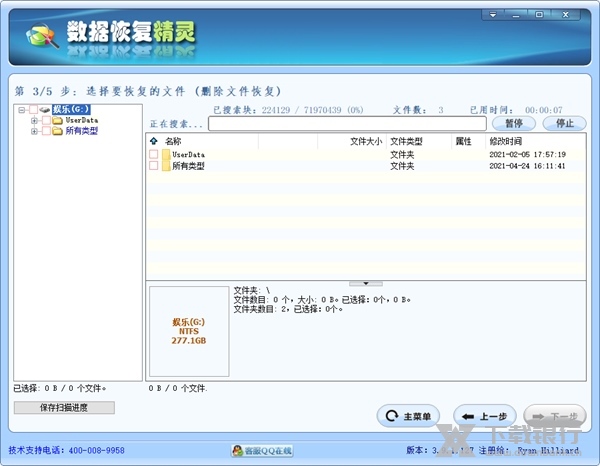
Task: Sort by 属性 column header
Action: [x=463, y=142]
